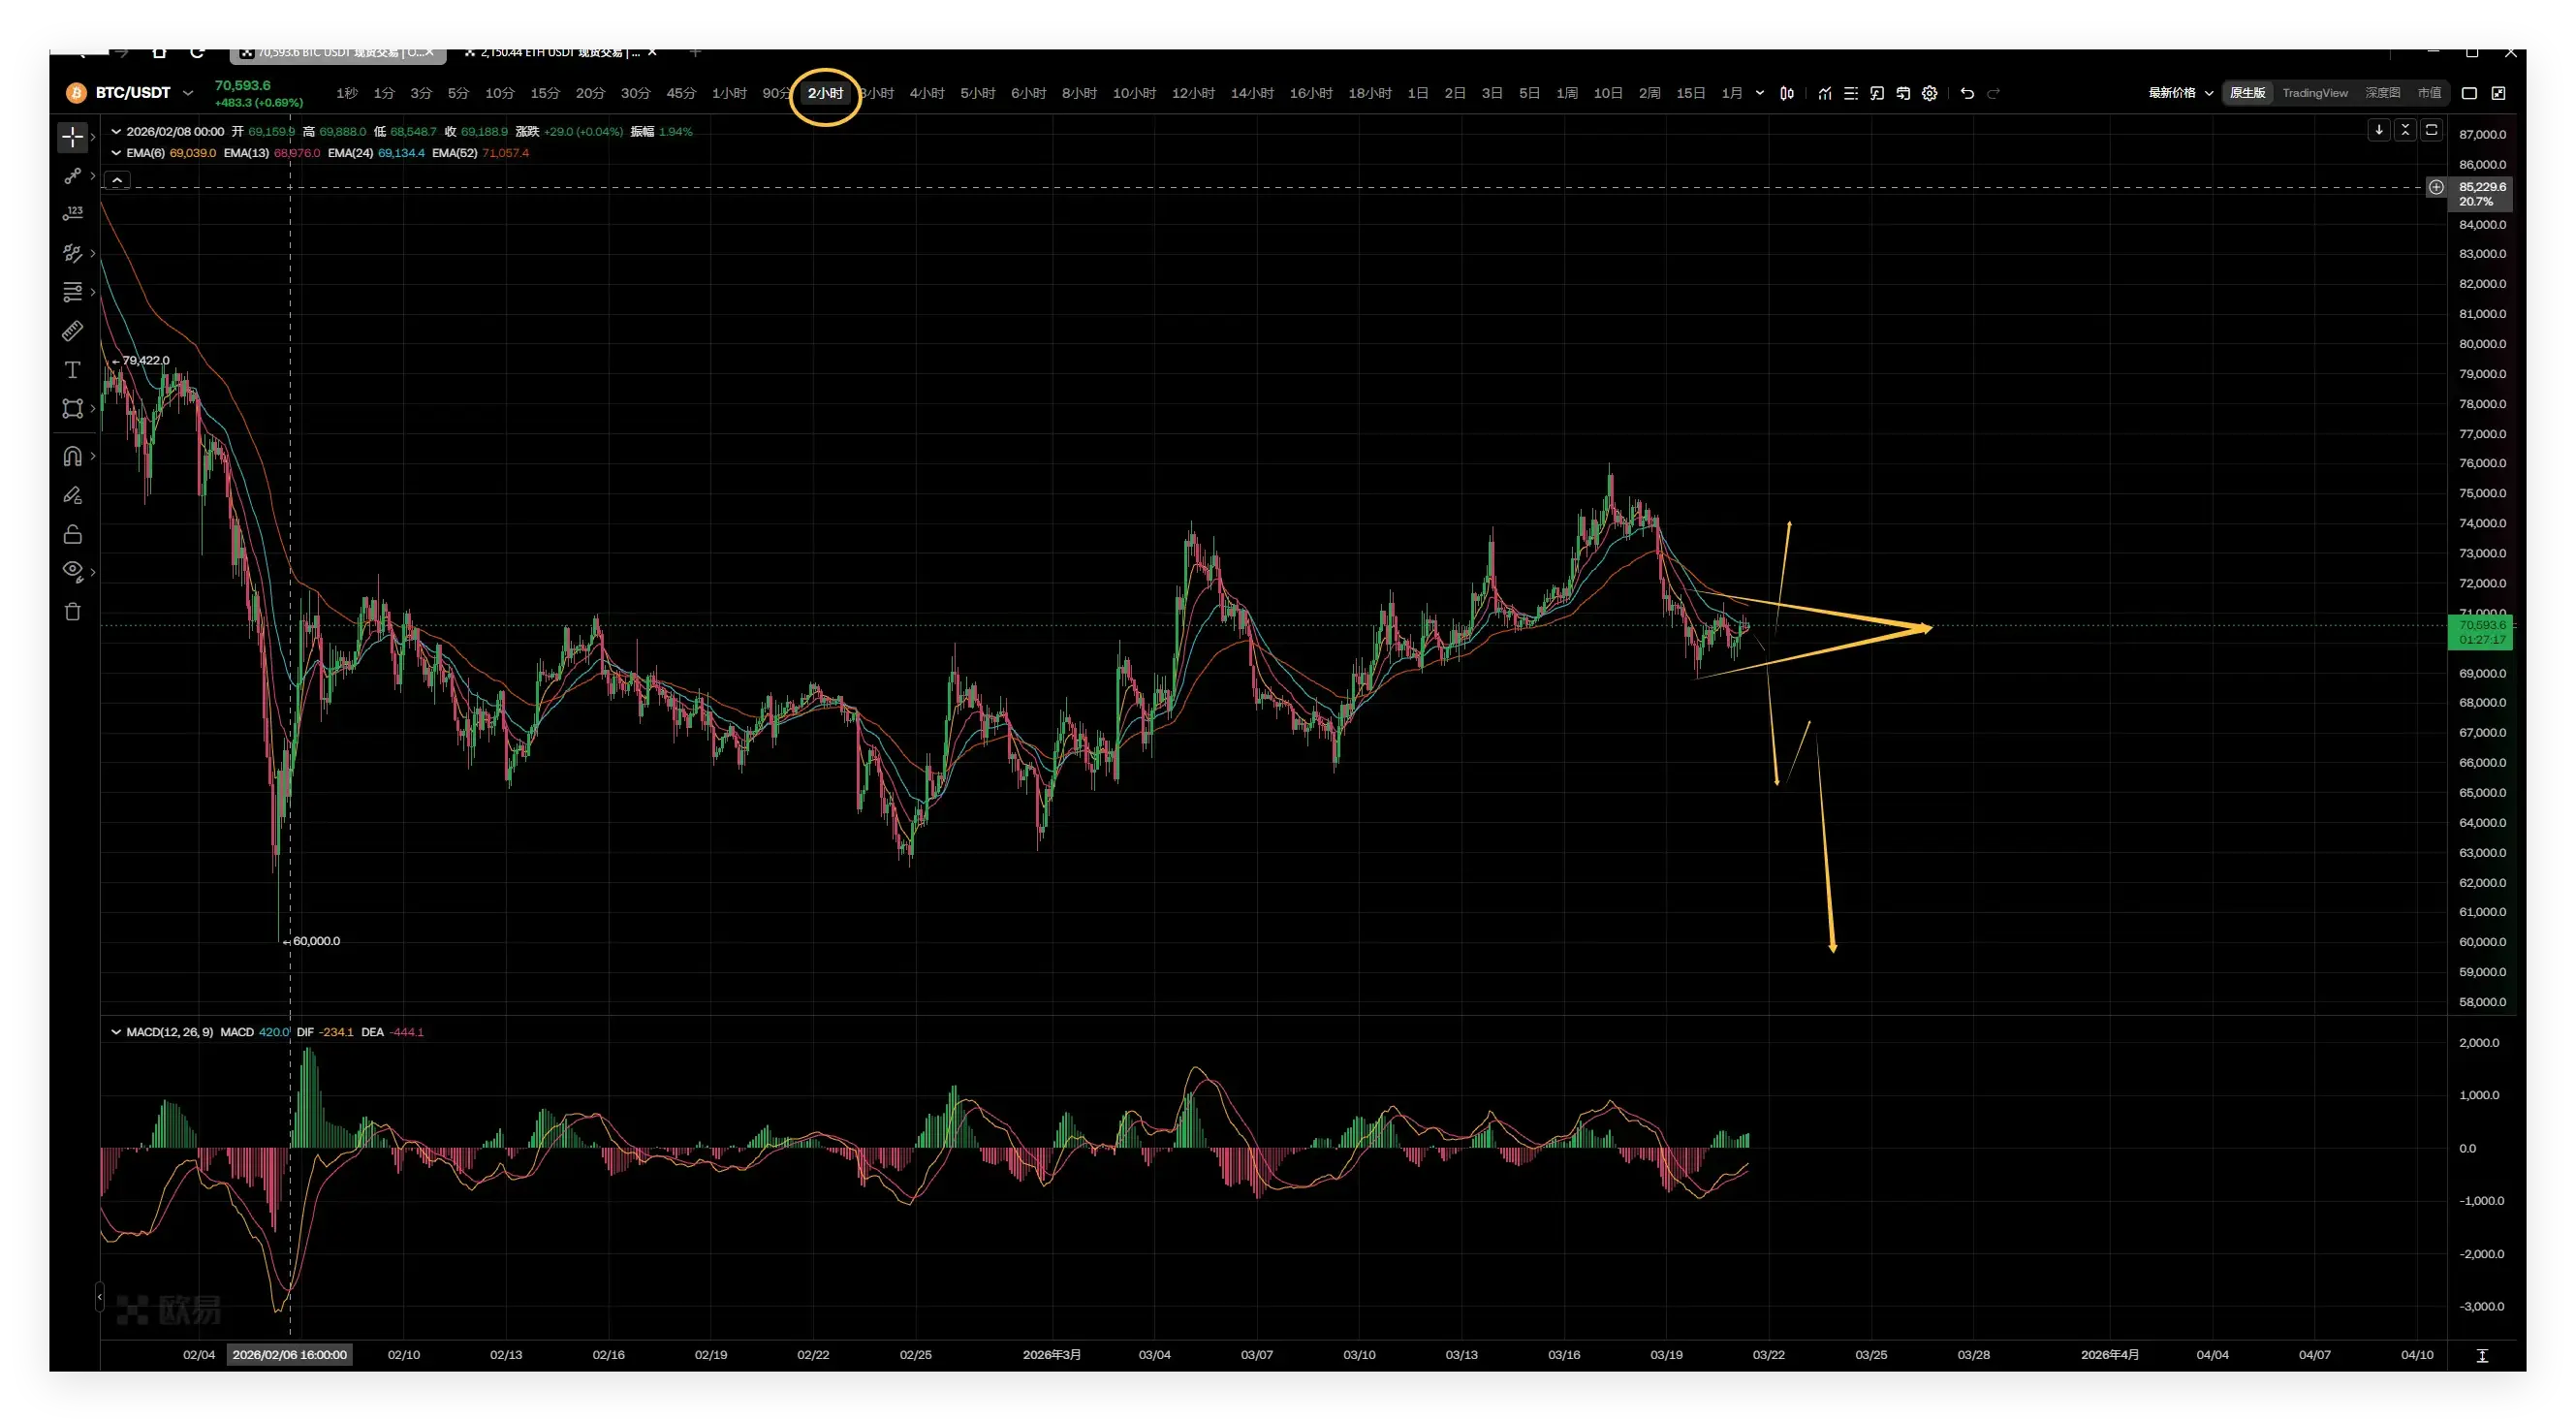Switch to the 深度图 depth chart tab

[x=2382, y=93]
